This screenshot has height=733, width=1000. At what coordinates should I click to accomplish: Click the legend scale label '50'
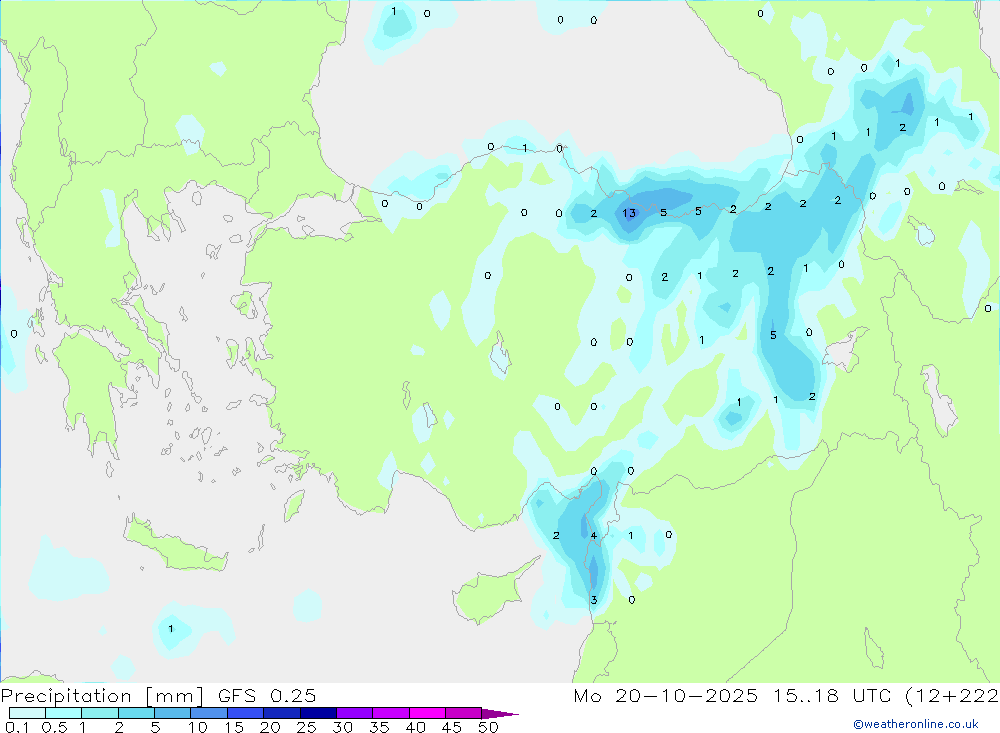click(489, 727)
